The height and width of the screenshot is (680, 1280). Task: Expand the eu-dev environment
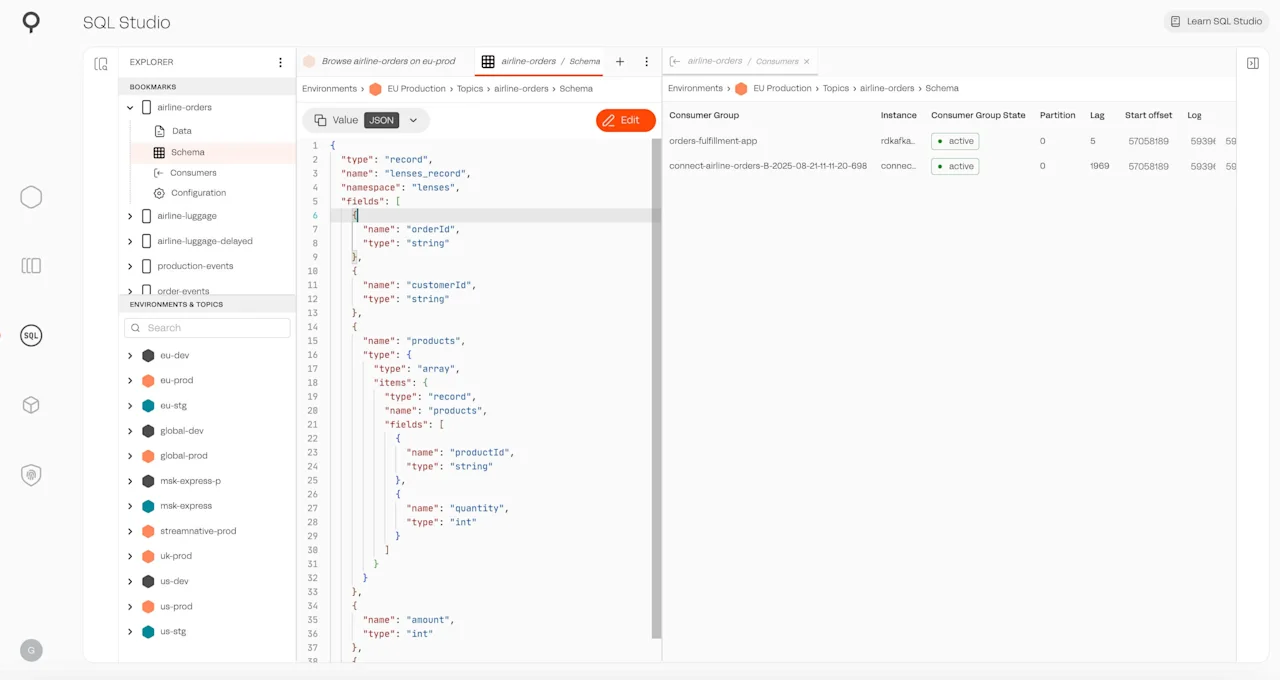pyautogui.click(x=129, y=355)
